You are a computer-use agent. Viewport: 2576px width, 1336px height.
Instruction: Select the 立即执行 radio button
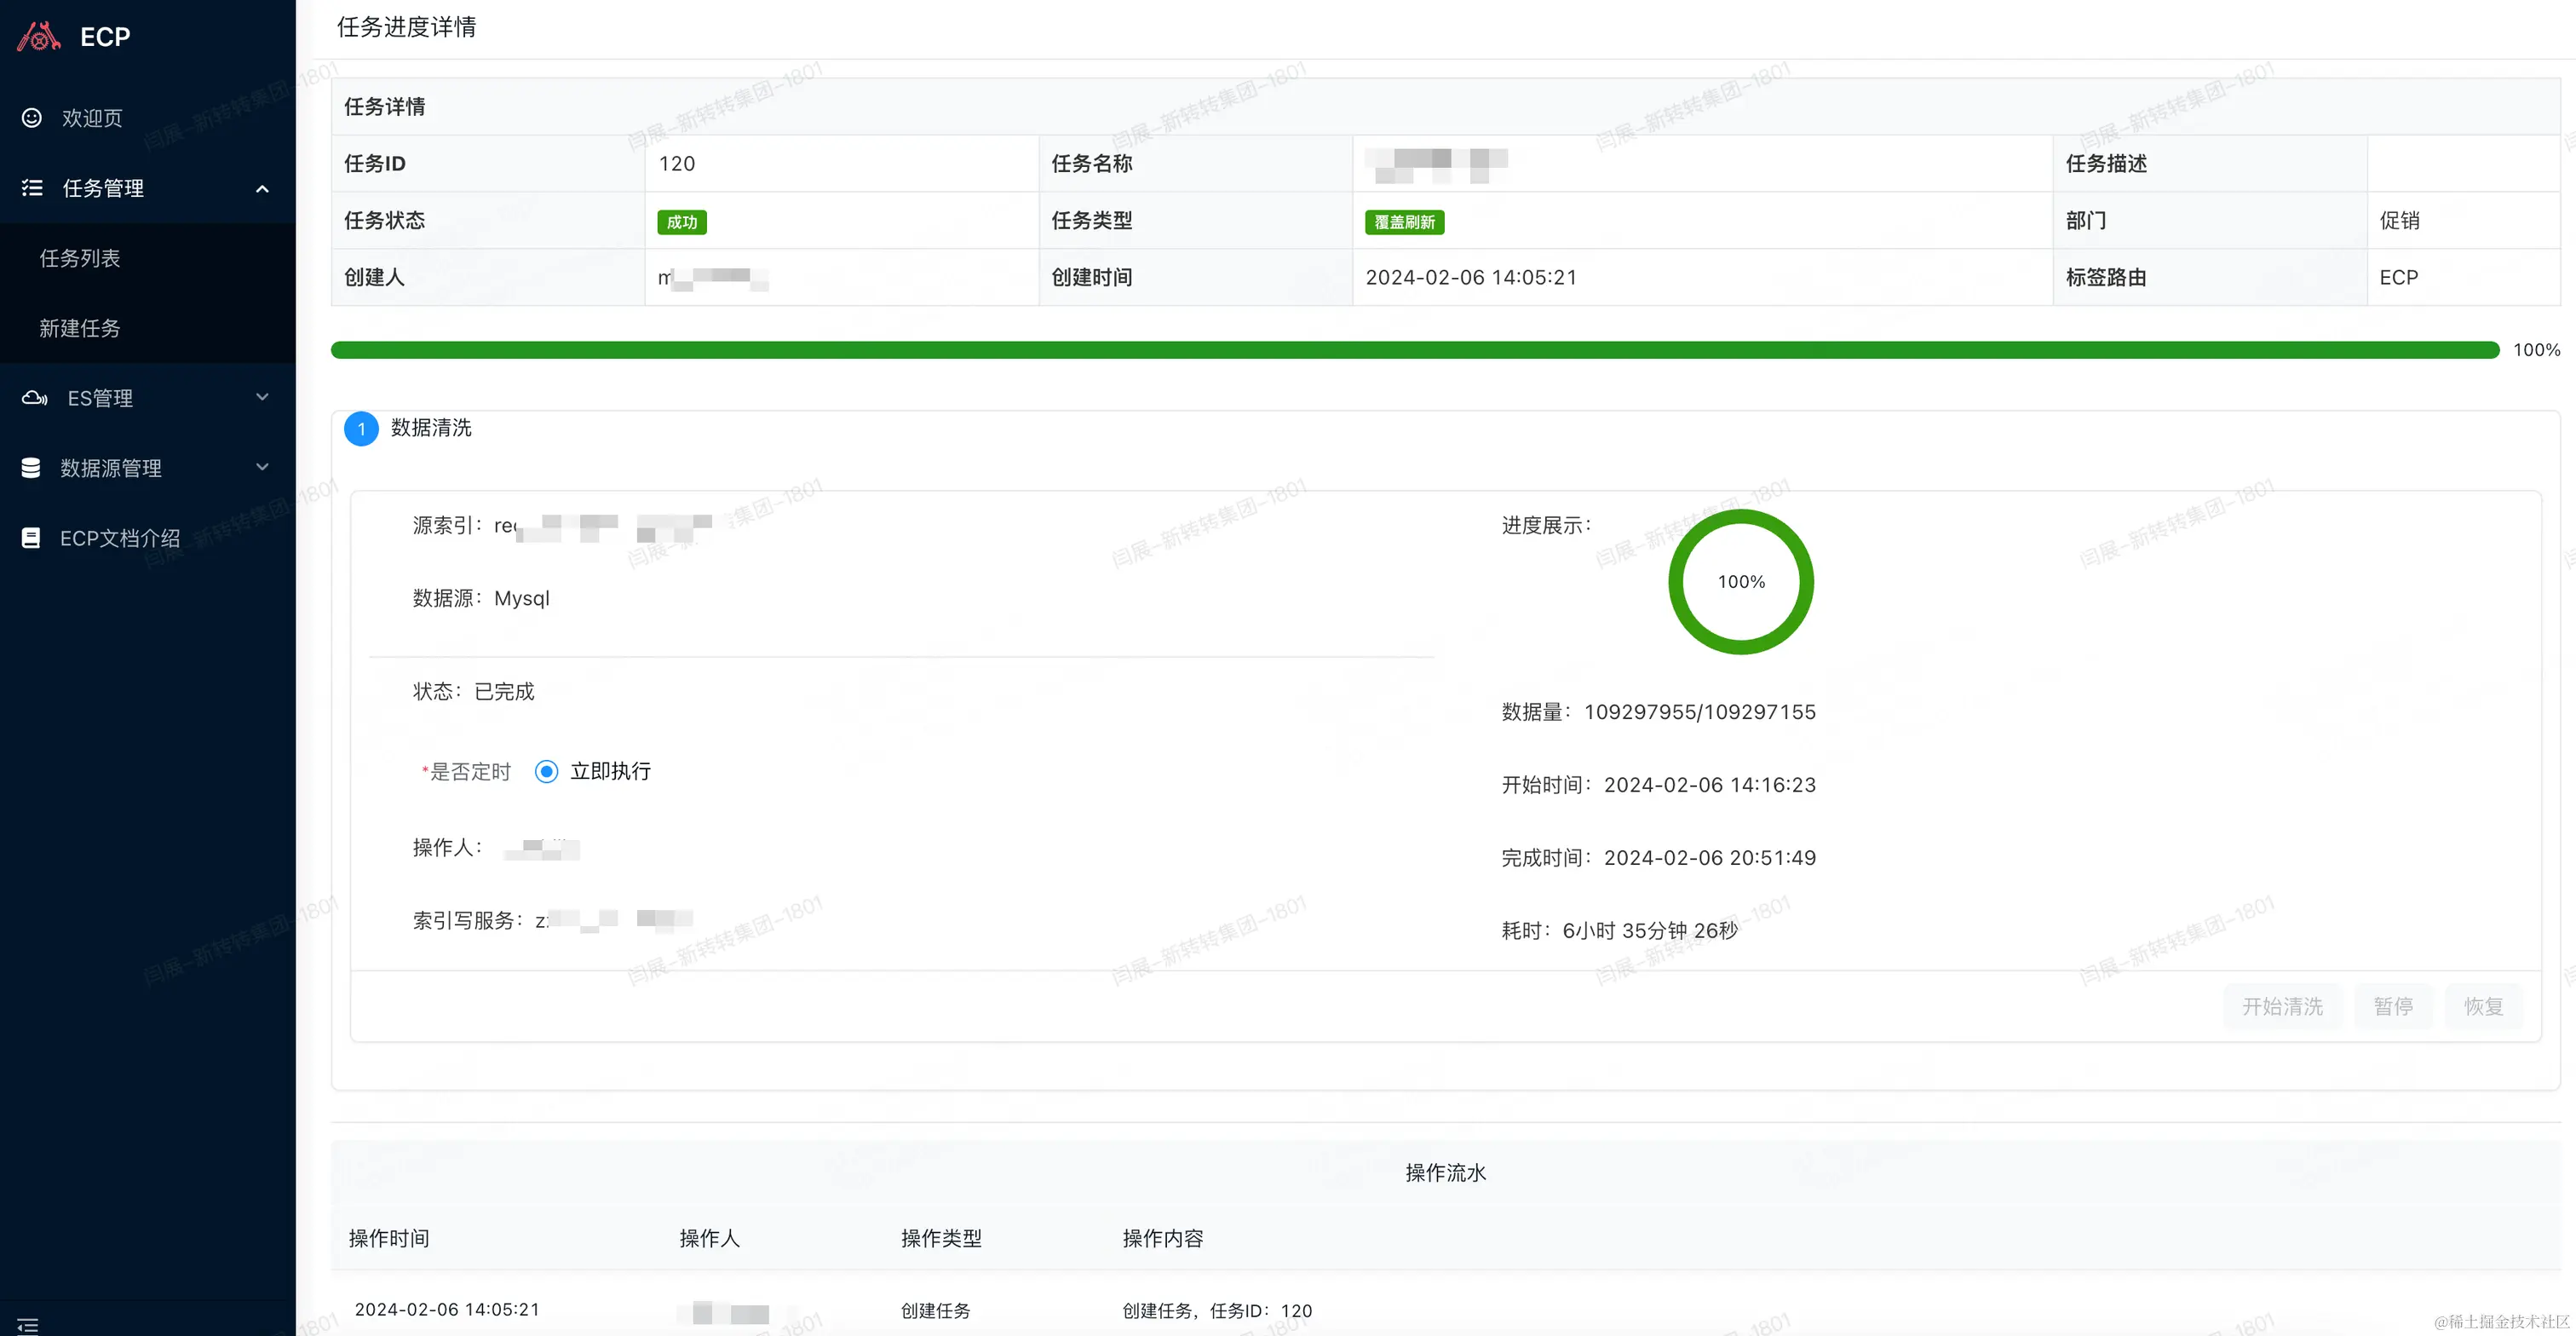click(x=546, y=771)
